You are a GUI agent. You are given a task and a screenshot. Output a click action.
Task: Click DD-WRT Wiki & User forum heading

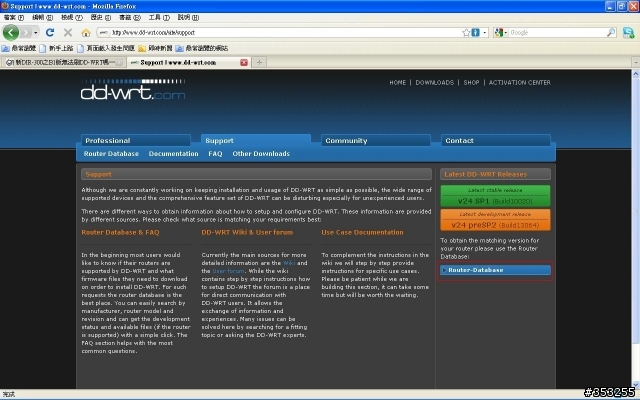click(x=247, y=232)
